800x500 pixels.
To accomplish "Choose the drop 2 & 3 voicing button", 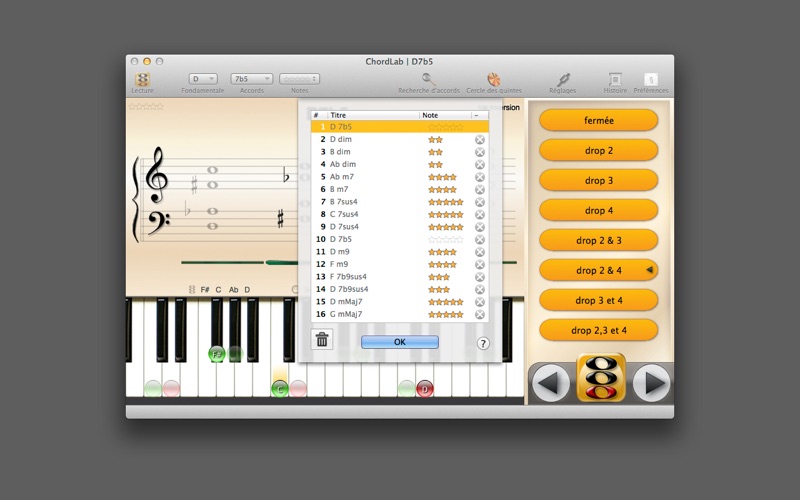I will (598, 240).
